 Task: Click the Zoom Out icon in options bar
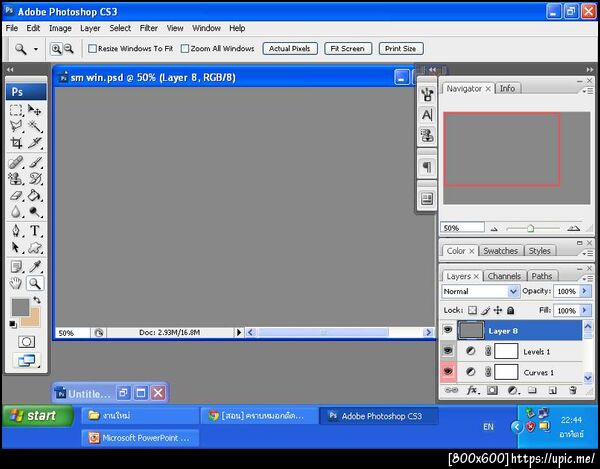(x=68, y=49)
